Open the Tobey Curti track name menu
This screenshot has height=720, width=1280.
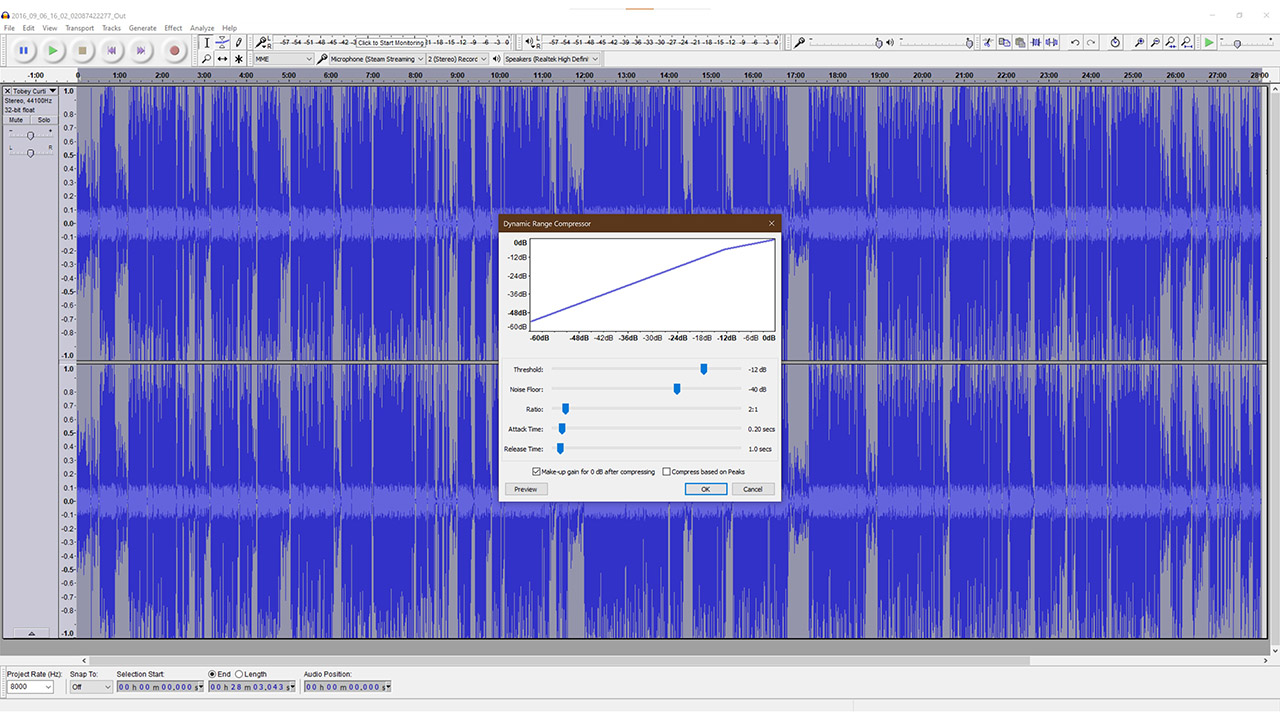pos(35,91)
